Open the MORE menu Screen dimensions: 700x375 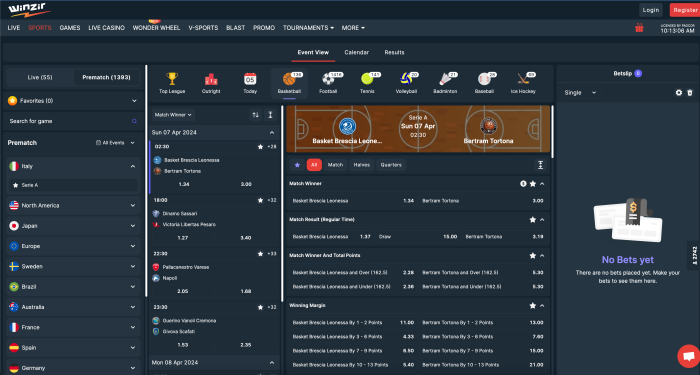coord(353,28)
